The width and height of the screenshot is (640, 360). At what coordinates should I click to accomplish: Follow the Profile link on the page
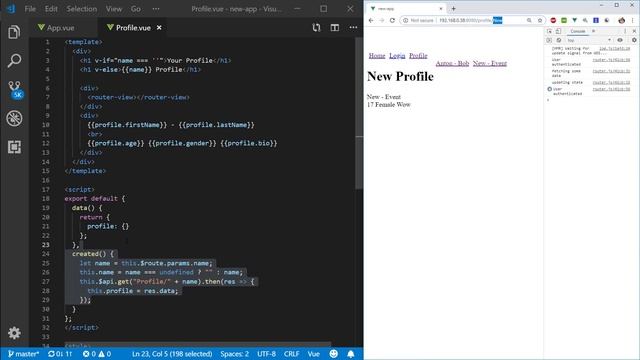418,56
